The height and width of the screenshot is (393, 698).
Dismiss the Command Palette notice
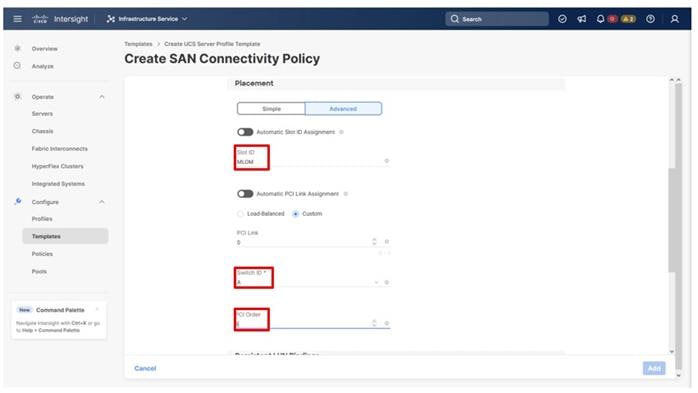pos(97,309)
